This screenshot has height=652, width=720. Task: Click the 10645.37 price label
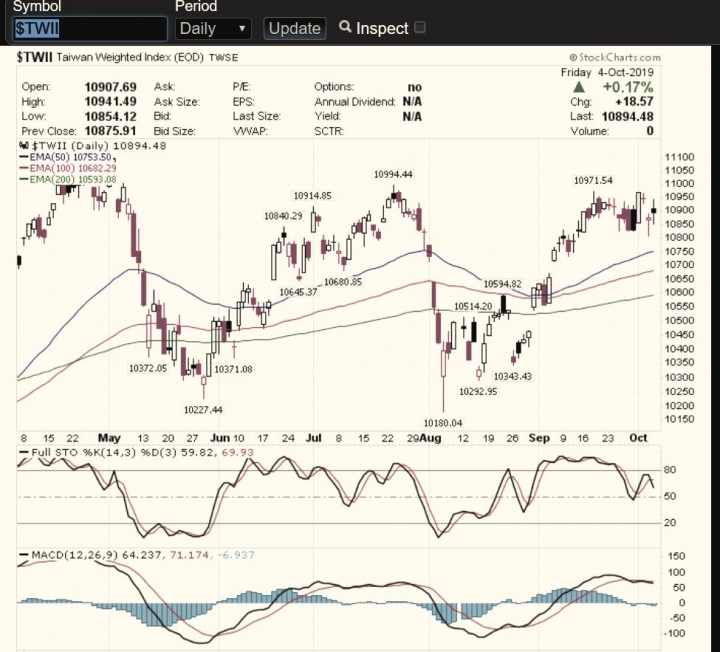click(x=298, y=292)
